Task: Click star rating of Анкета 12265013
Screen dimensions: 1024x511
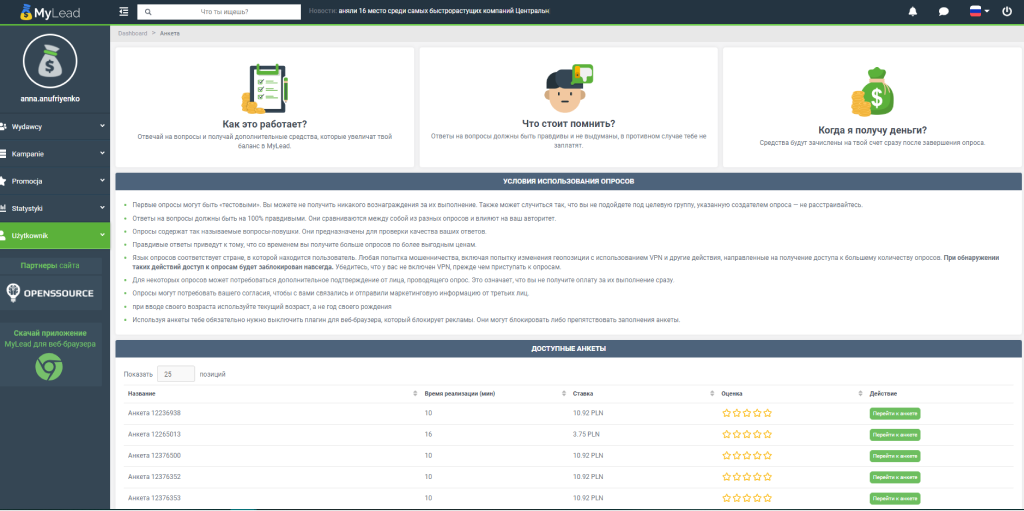Action: [x=746, y=434]
